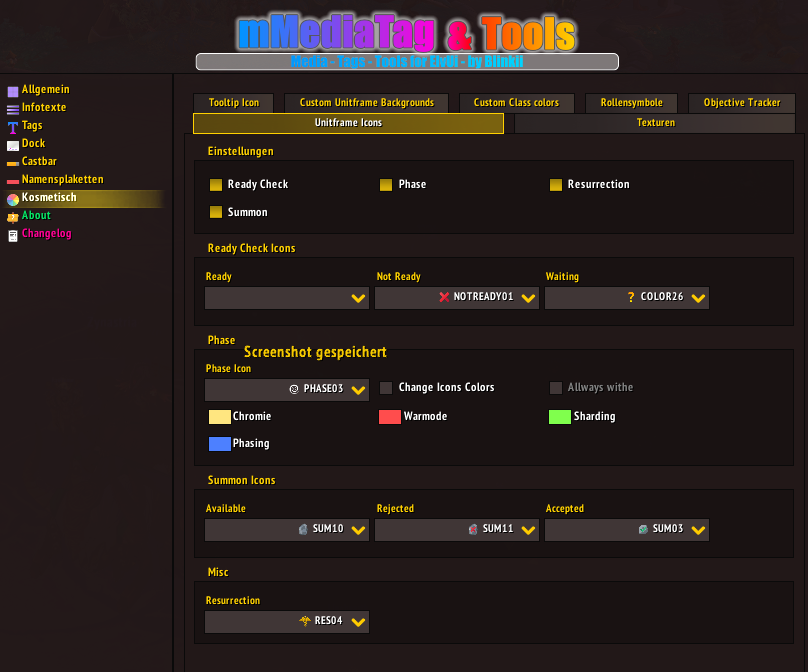
Task: Click the Infotexte sidebar icon
Action: pos(13,109)
